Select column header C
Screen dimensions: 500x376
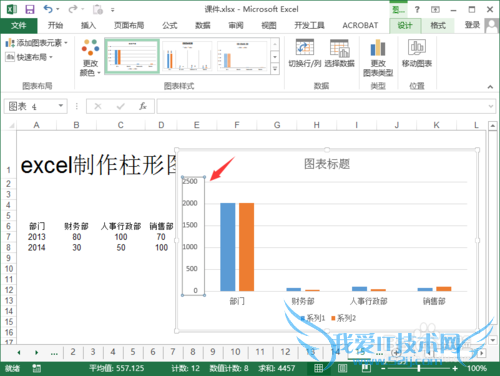point(121,125)
